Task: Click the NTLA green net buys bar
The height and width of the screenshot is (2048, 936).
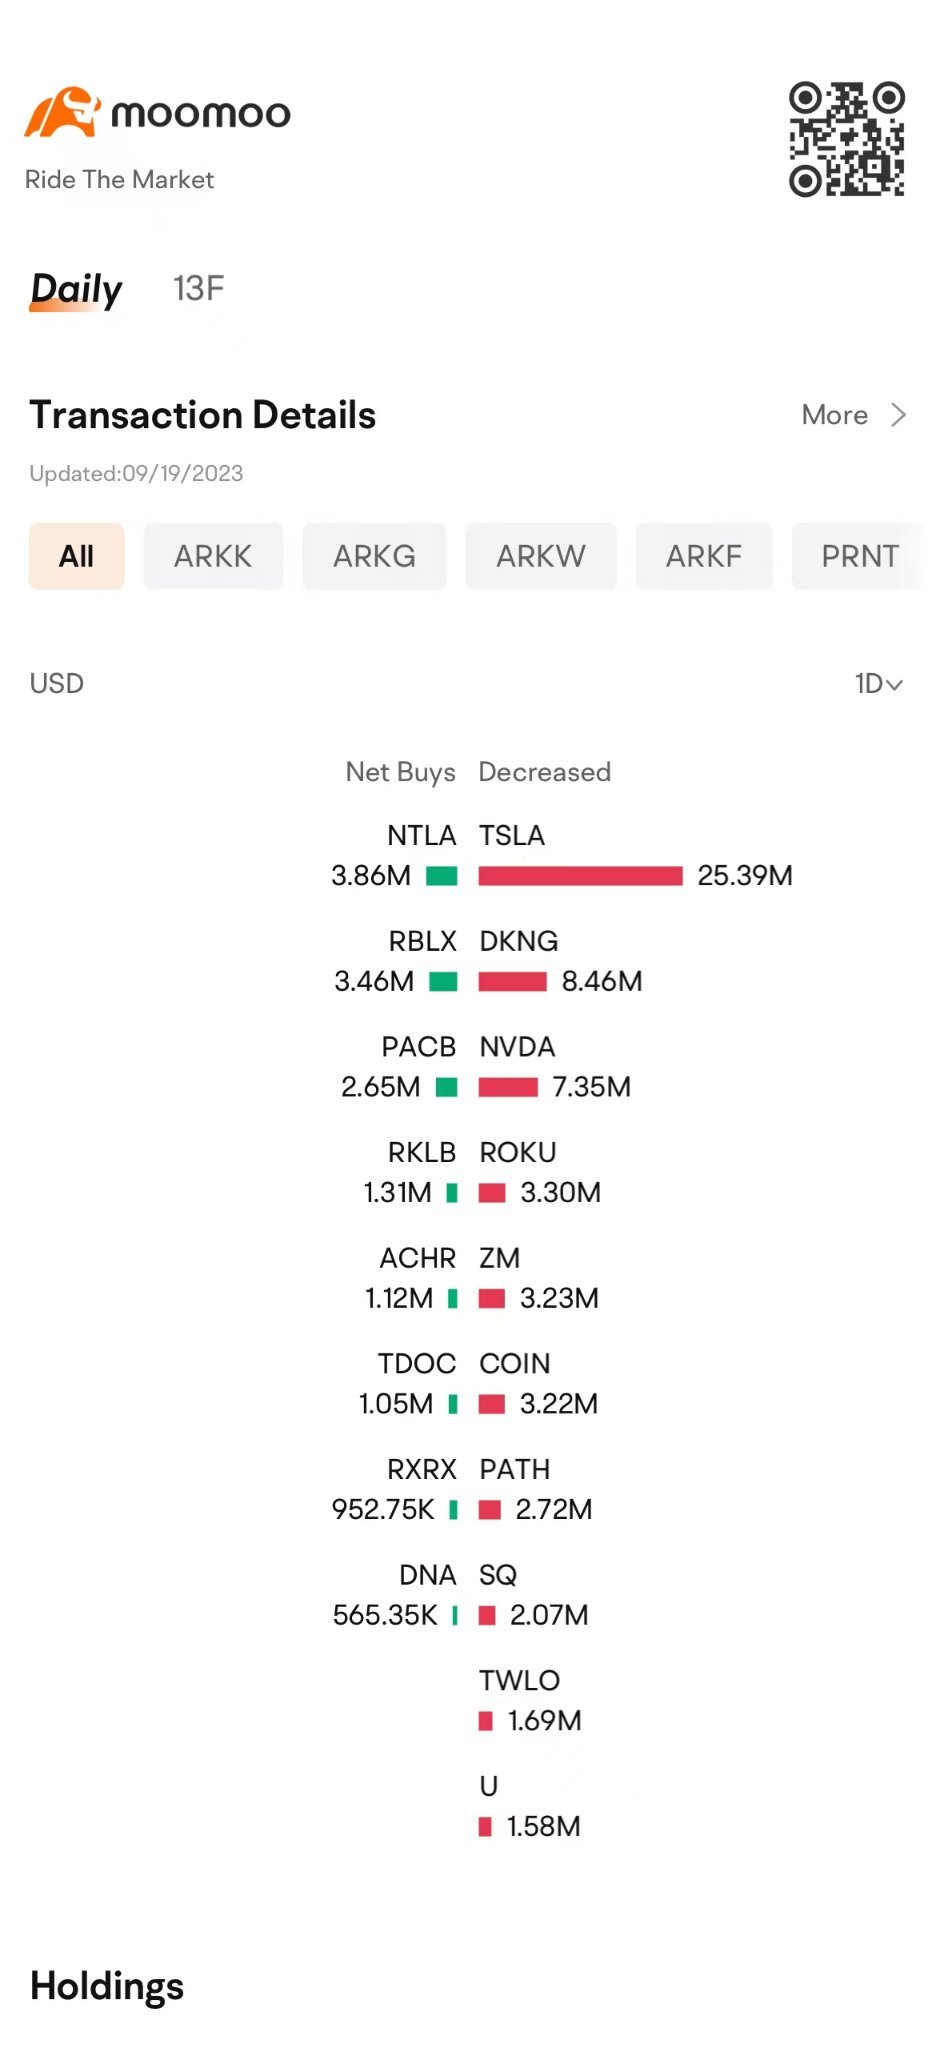Action: click(x=441, y=876)
